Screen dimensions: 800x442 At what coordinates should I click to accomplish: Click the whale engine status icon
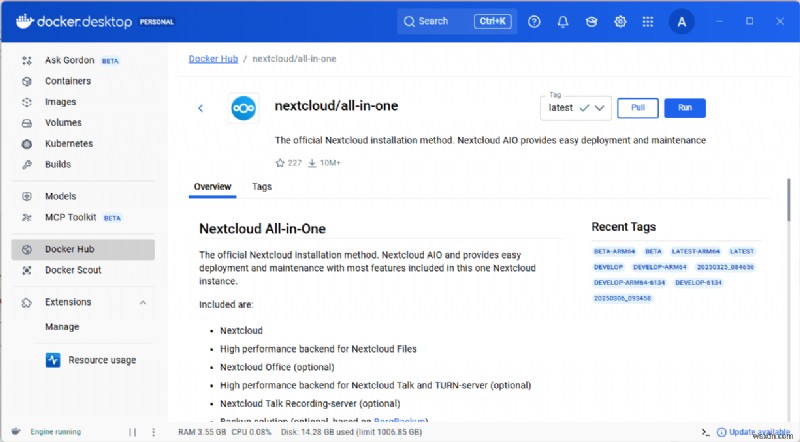pos(16,431)
